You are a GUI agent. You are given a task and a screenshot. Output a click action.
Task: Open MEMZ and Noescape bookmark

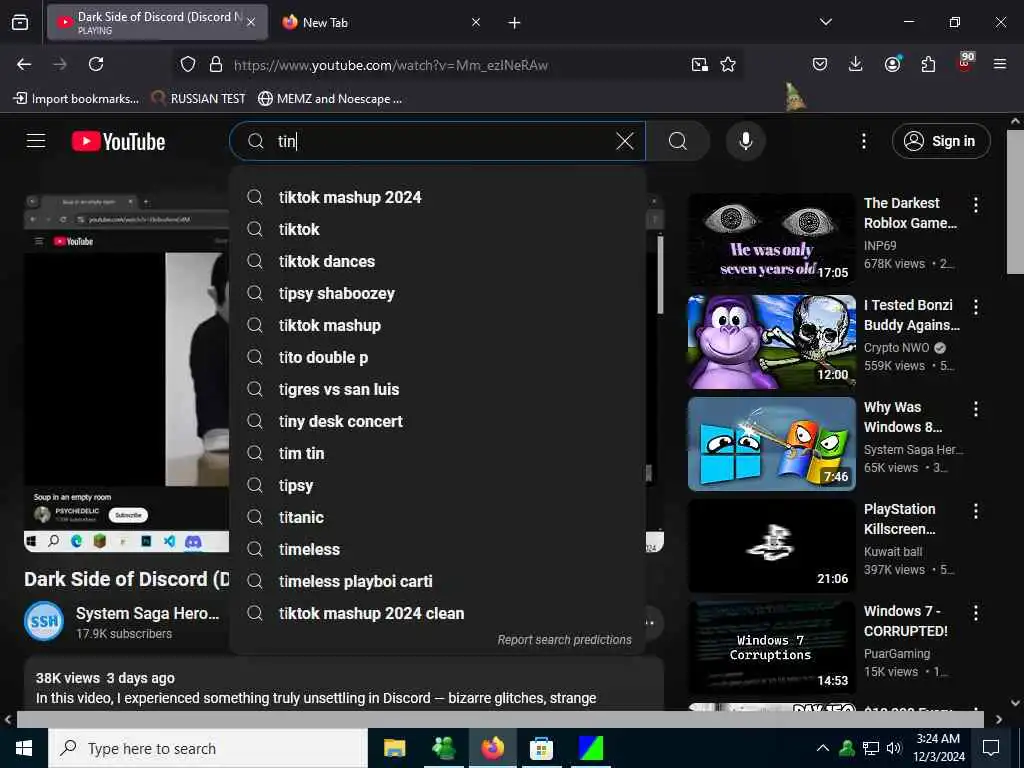[330, 99]
